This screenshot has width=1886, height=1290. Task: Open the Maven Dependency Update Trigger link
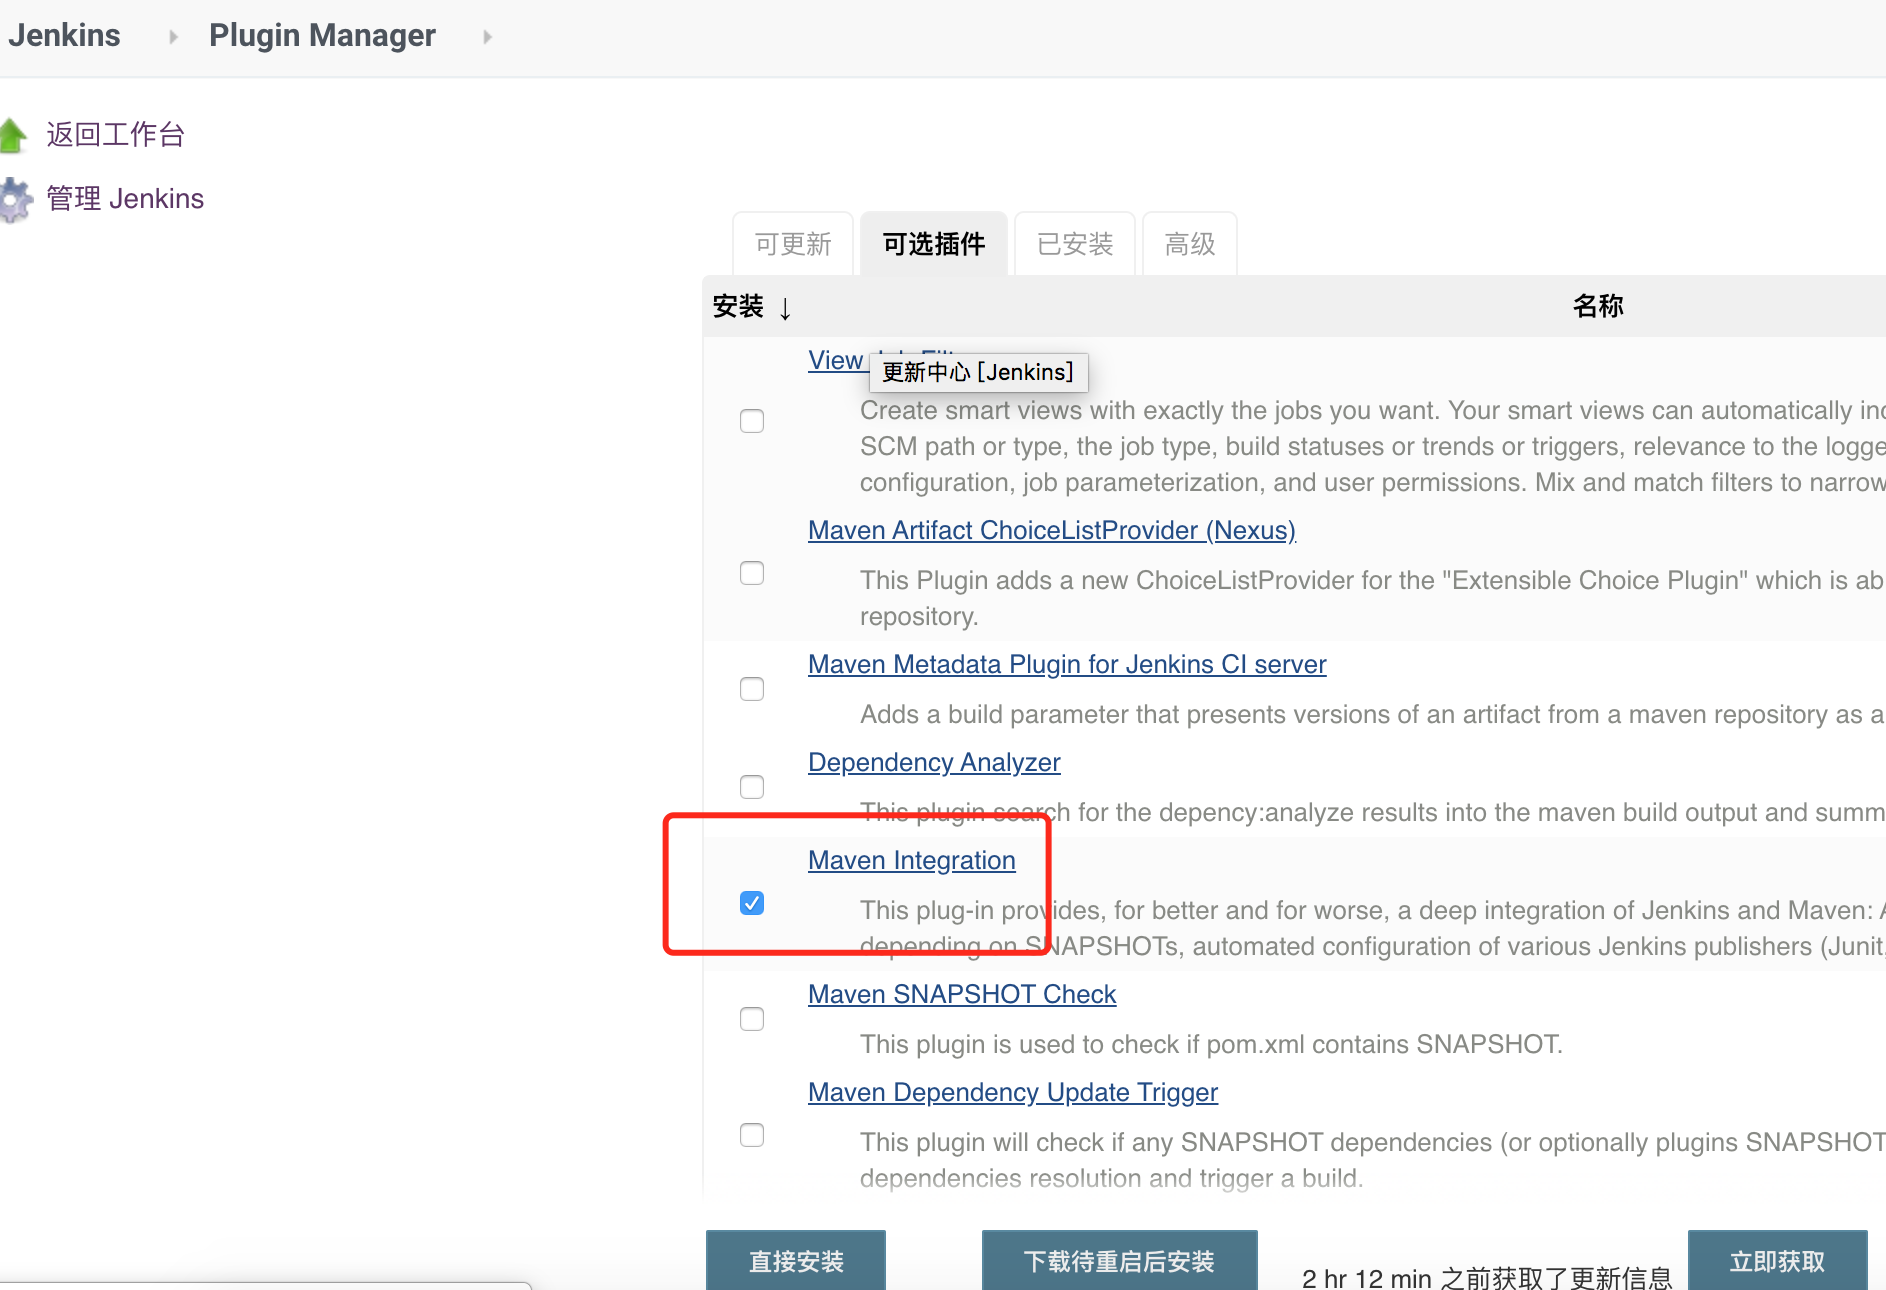click(x=1013, y=1092)
